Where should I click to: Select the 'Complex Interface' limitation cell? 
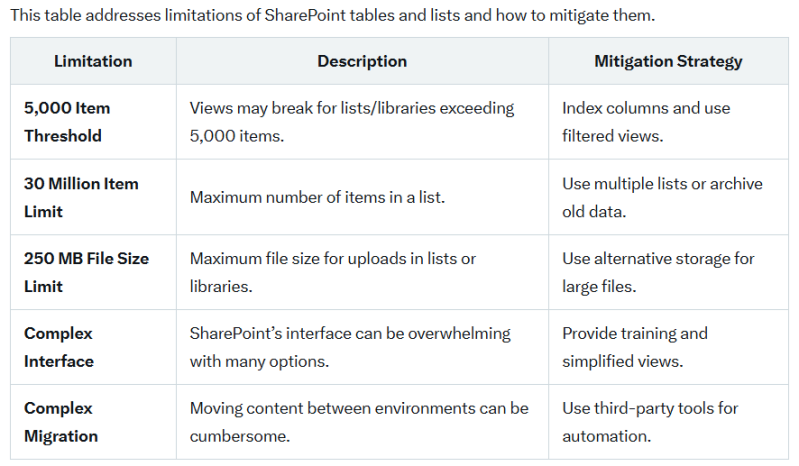[x=59, y=347]
